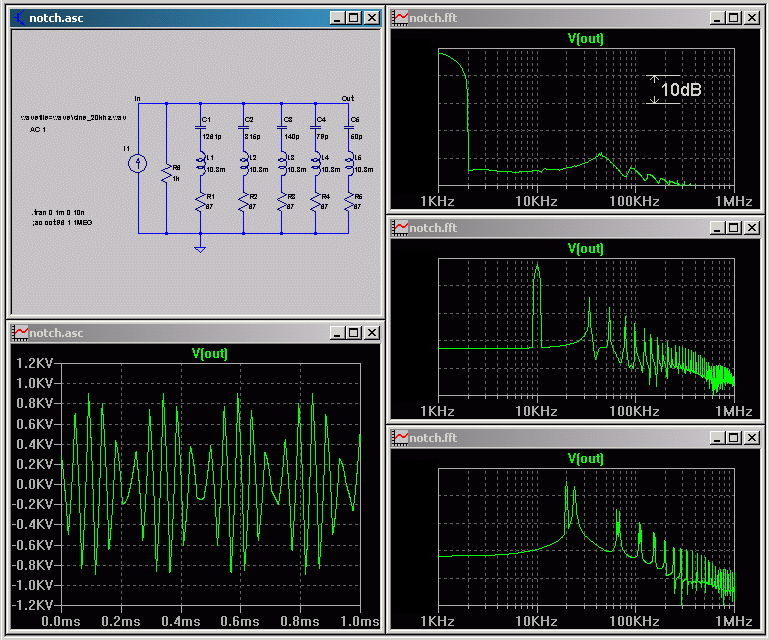
Task: Open the time-domain waveform window's system menu icon
Action: tap(19, 333)
